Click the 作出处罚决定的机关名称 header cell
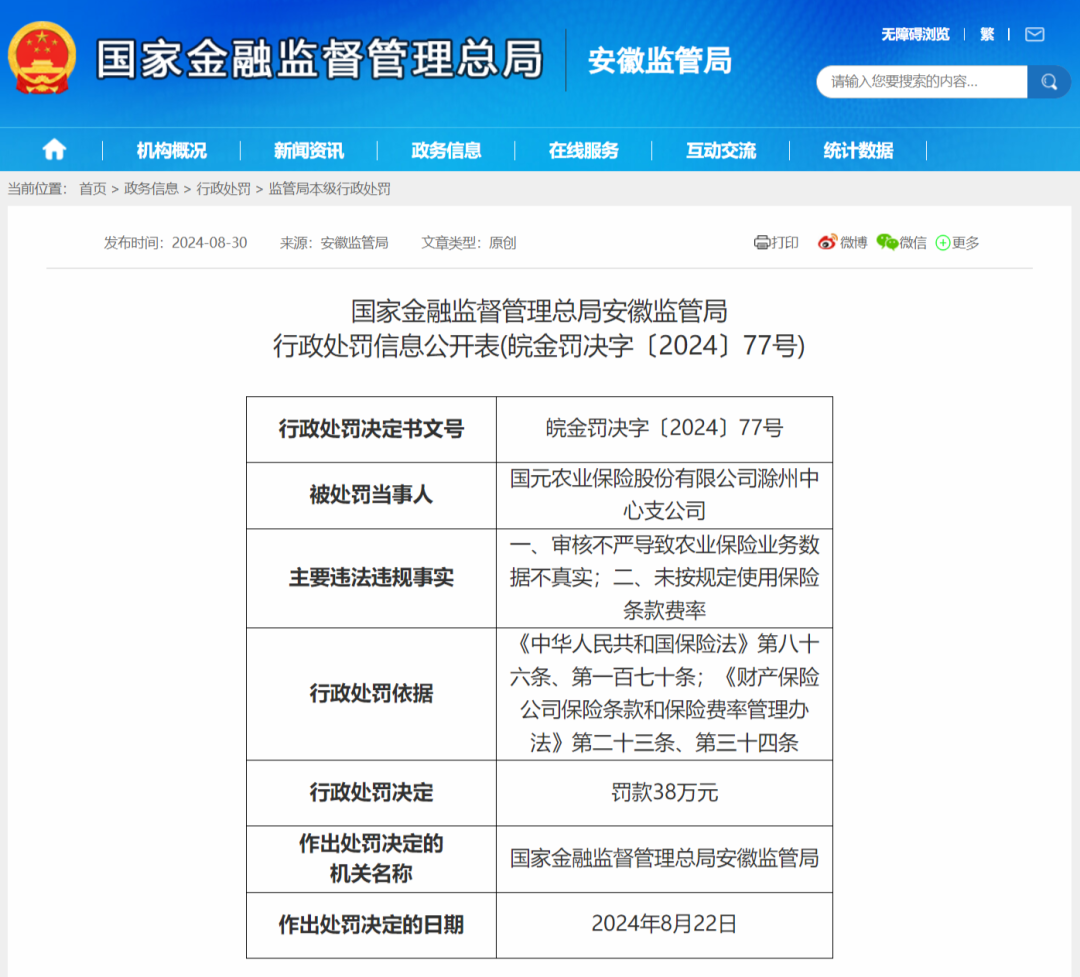The height and width of the screenshot is (977, 1080). pyautogui.click(x=371, y=859)
